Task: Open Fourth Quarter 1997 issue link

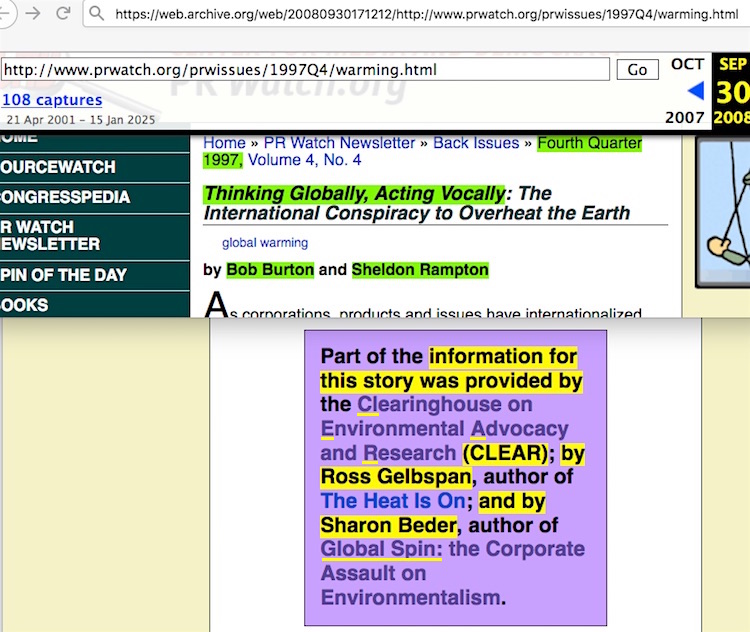Action: tap(589, 143)
